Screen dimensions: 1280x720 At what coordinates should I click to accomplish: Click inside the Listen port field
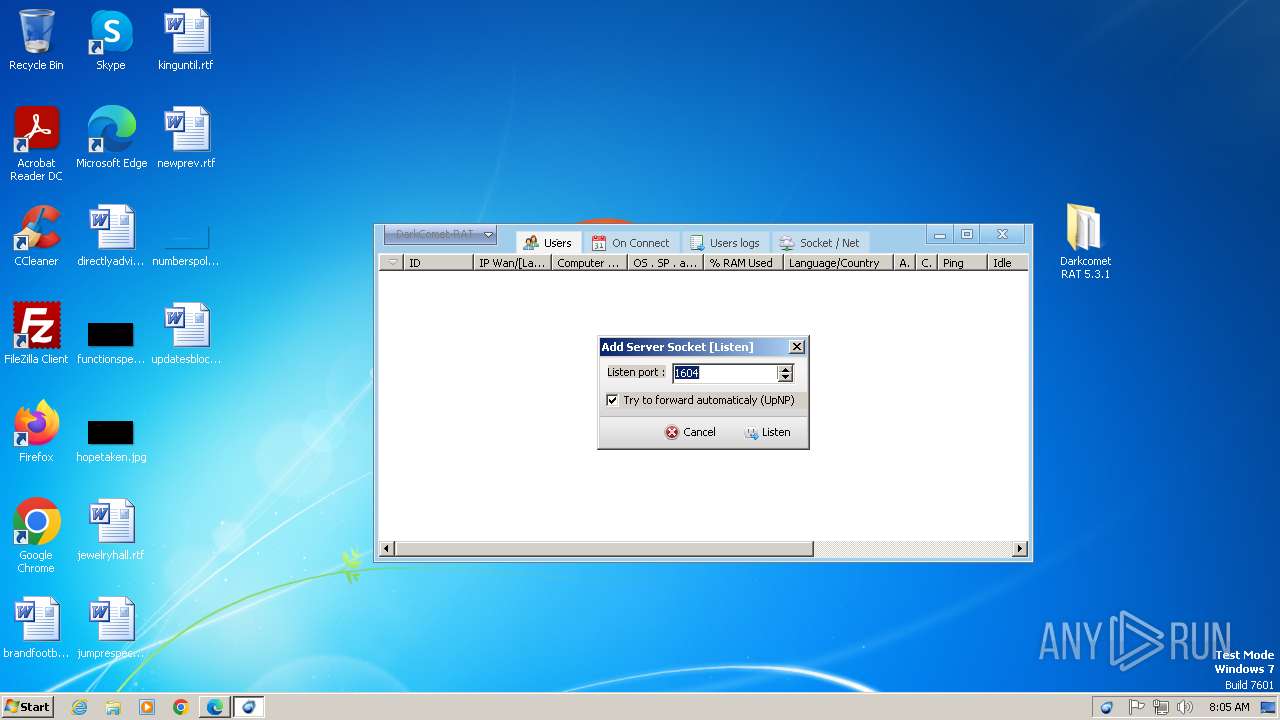click(725, 373)
